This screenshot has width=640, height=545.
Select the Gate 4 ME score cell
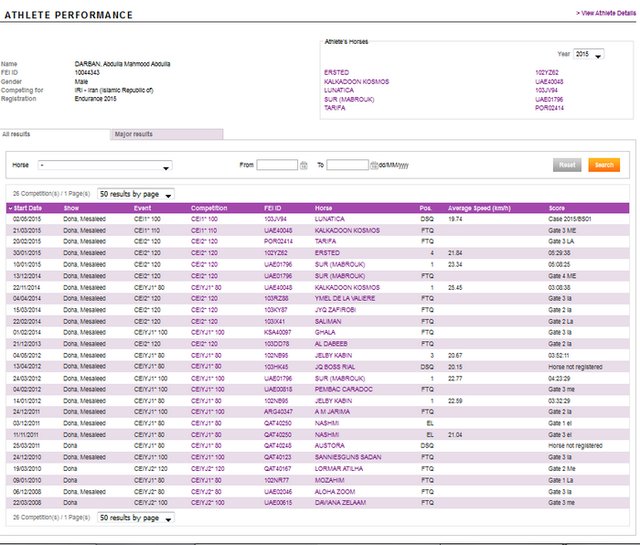[x=562, y=276]
